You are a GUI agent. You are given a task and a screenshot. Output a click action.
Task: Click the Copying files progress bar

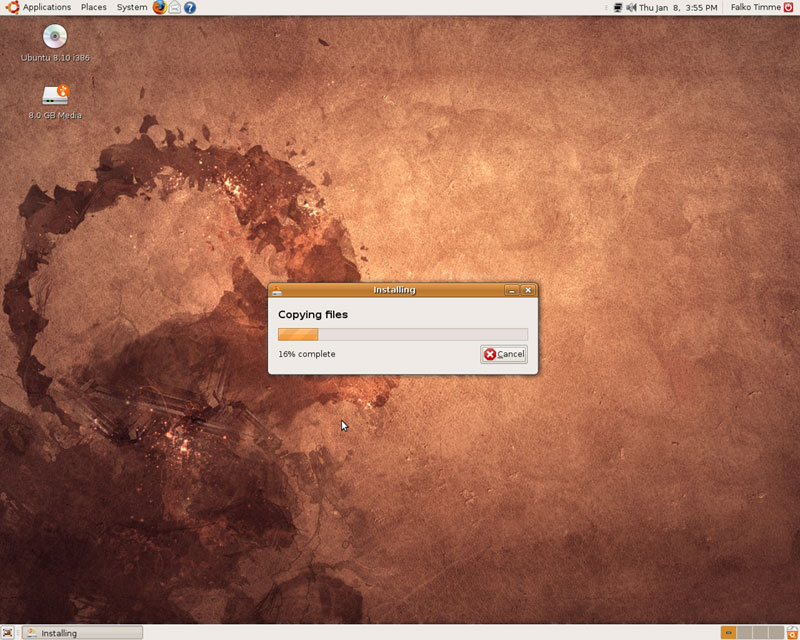(403, 334)
